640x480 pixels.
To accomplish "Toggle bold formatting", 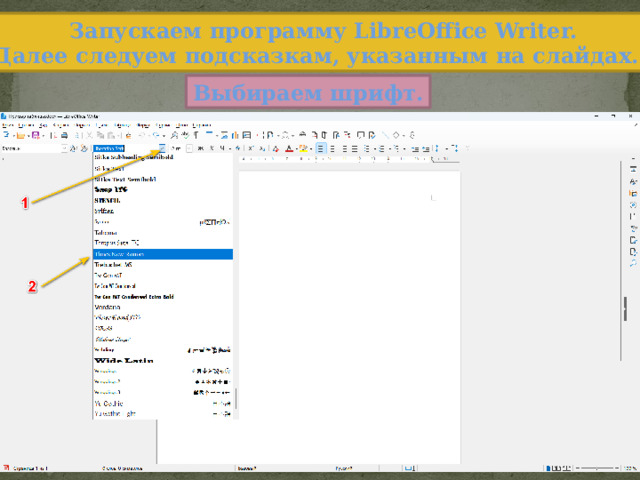I will [x=200, y=149].
